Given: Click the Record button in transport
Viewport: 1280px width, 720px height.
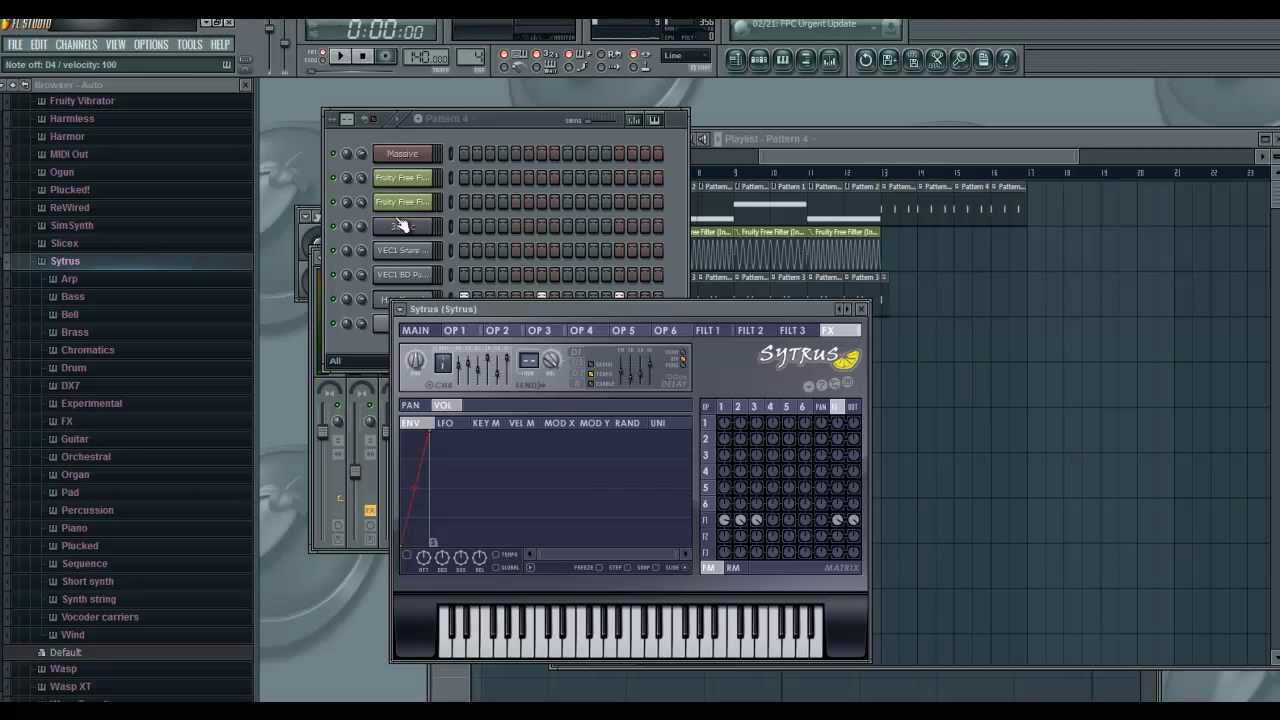Looking at the screenshot, I should [385, 57].
